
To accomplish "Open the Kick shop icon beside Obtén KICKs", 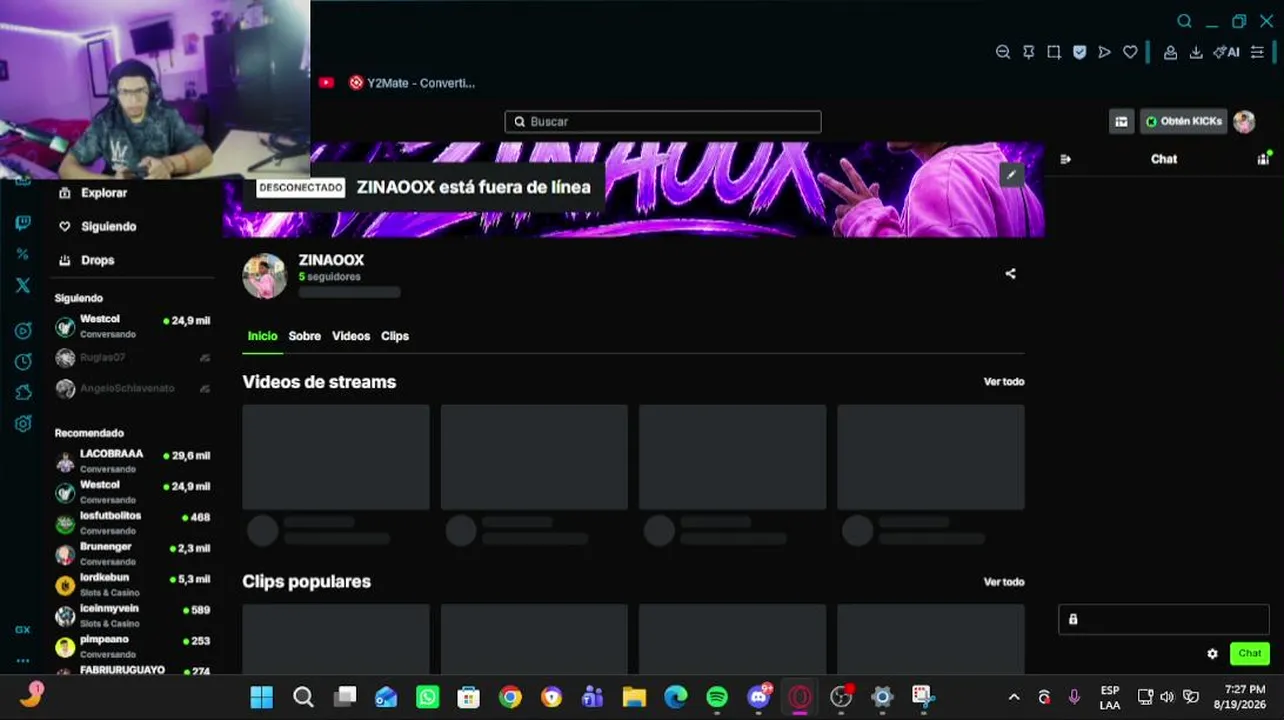I will (1121, 121).
